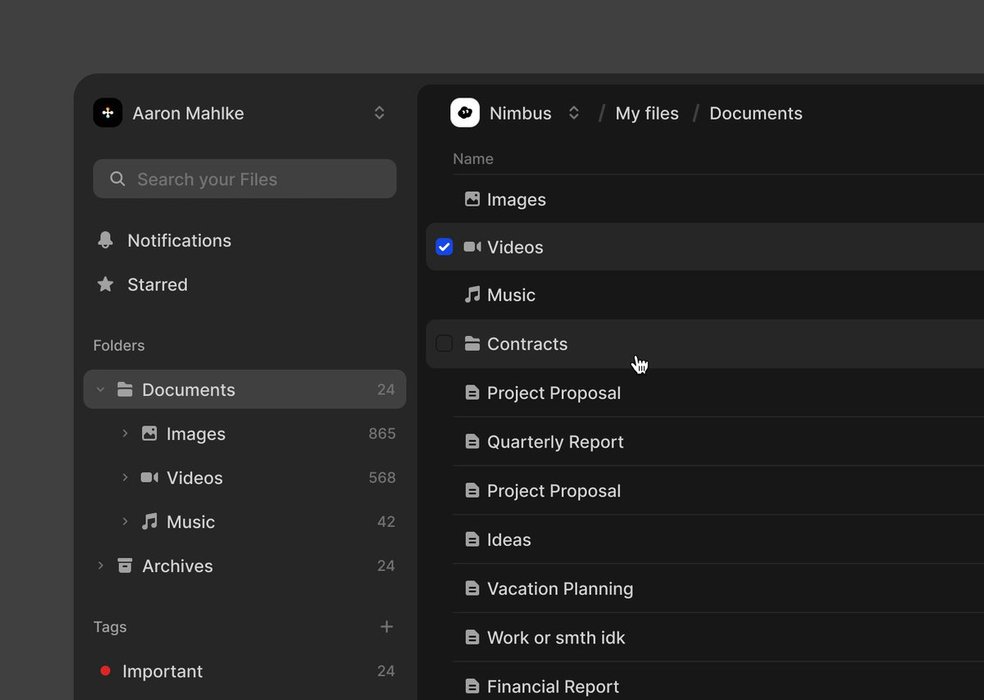Expand the Archives folder chevron

tap(100, 566)
